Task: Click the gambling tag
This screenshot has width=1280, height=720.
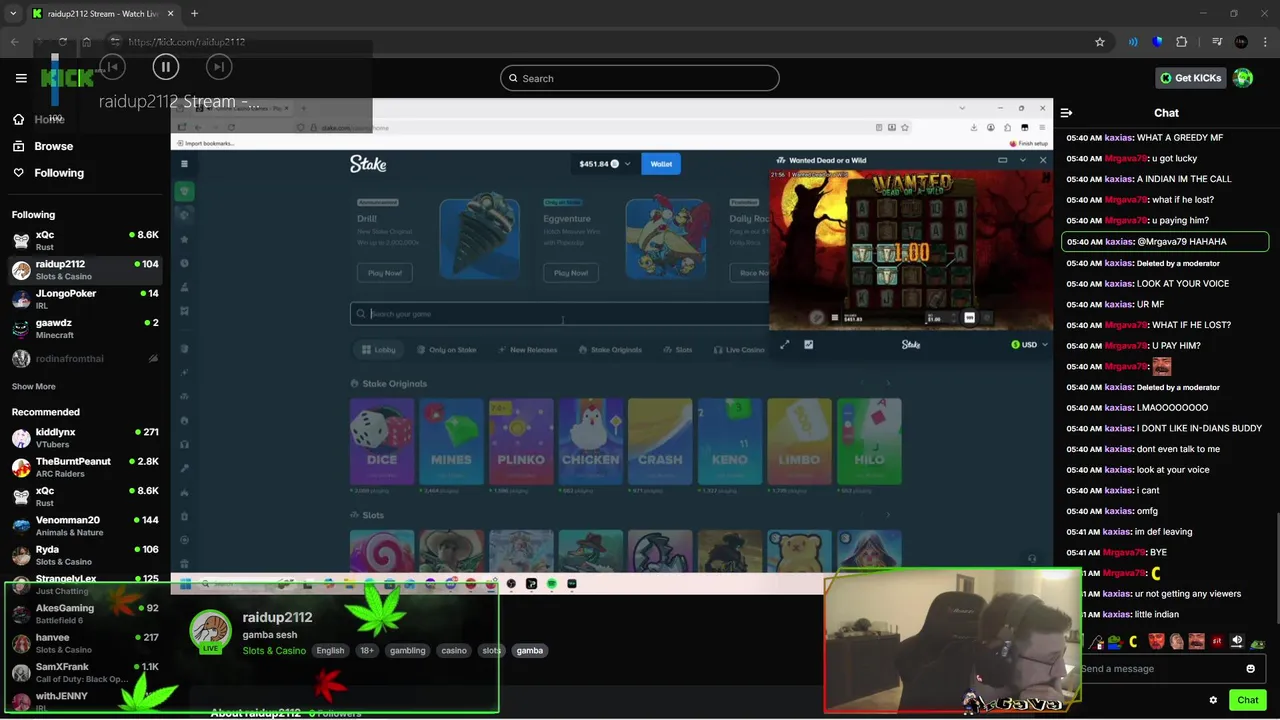Action: [407, 650]
